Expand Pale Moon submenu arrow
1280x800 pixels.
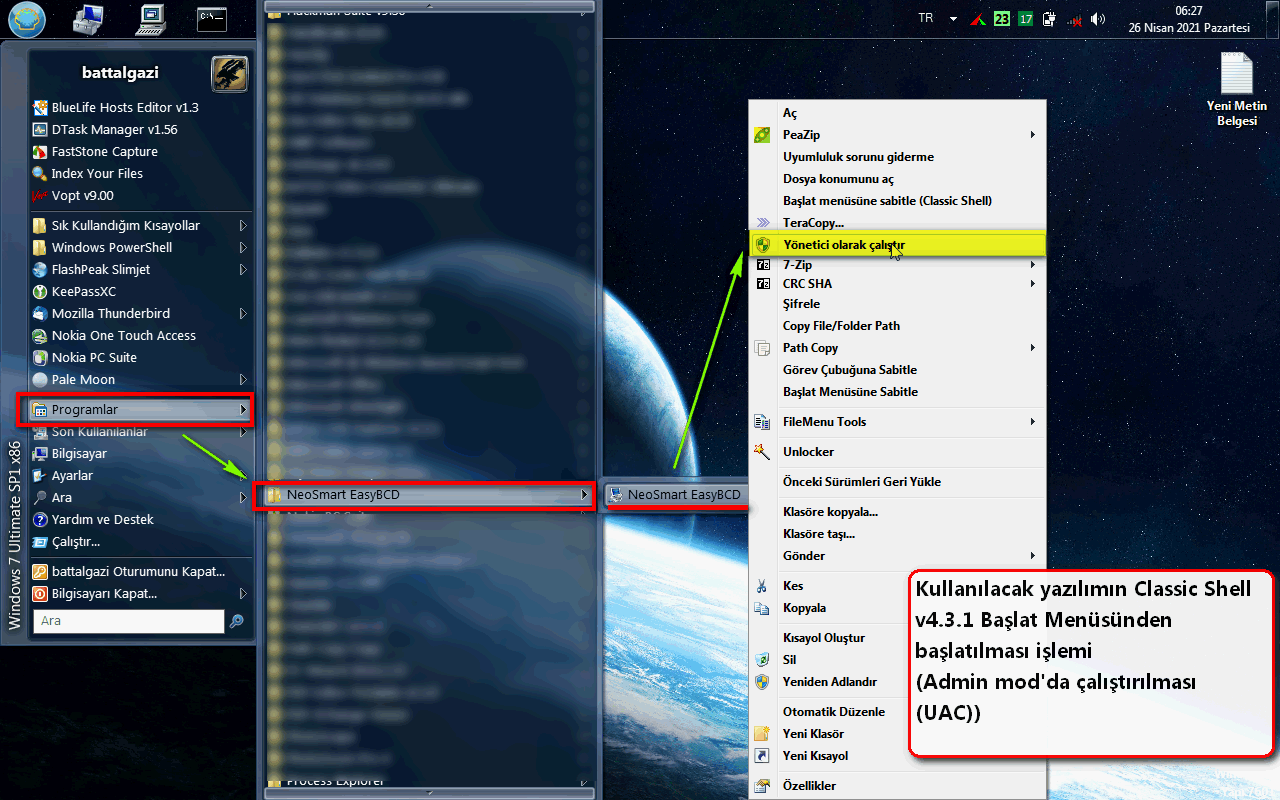[242, 379]
